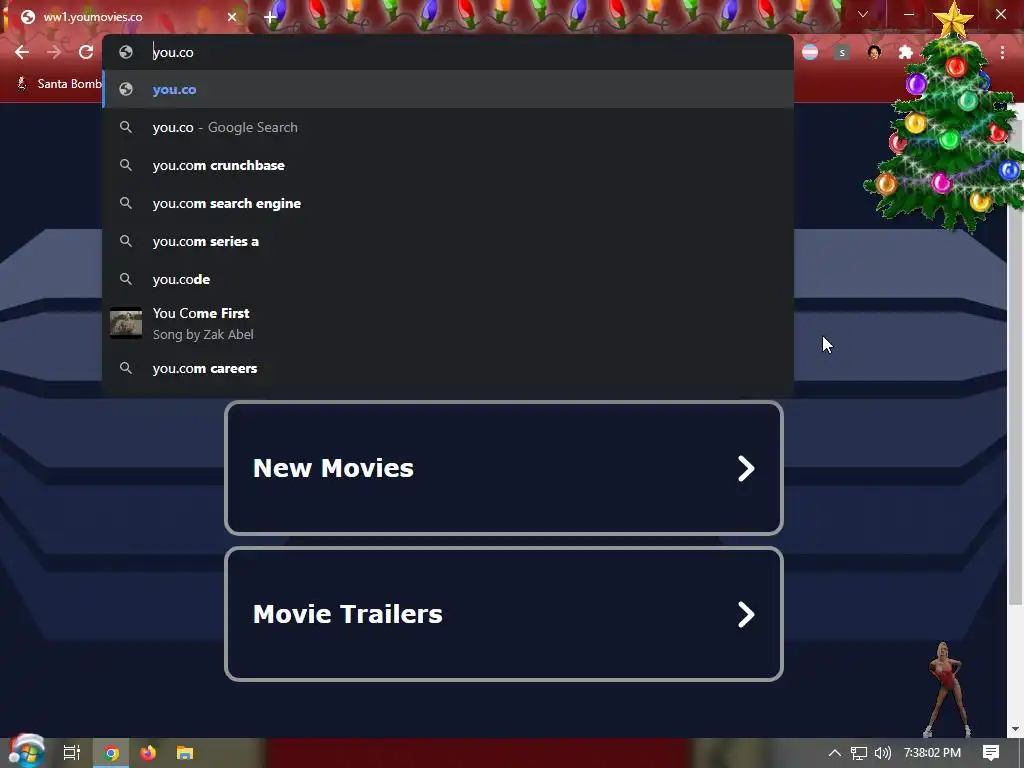This screenshot has width=1024, height=768.
Task: Open Task View on the taskbar
Action: point(72,753)
